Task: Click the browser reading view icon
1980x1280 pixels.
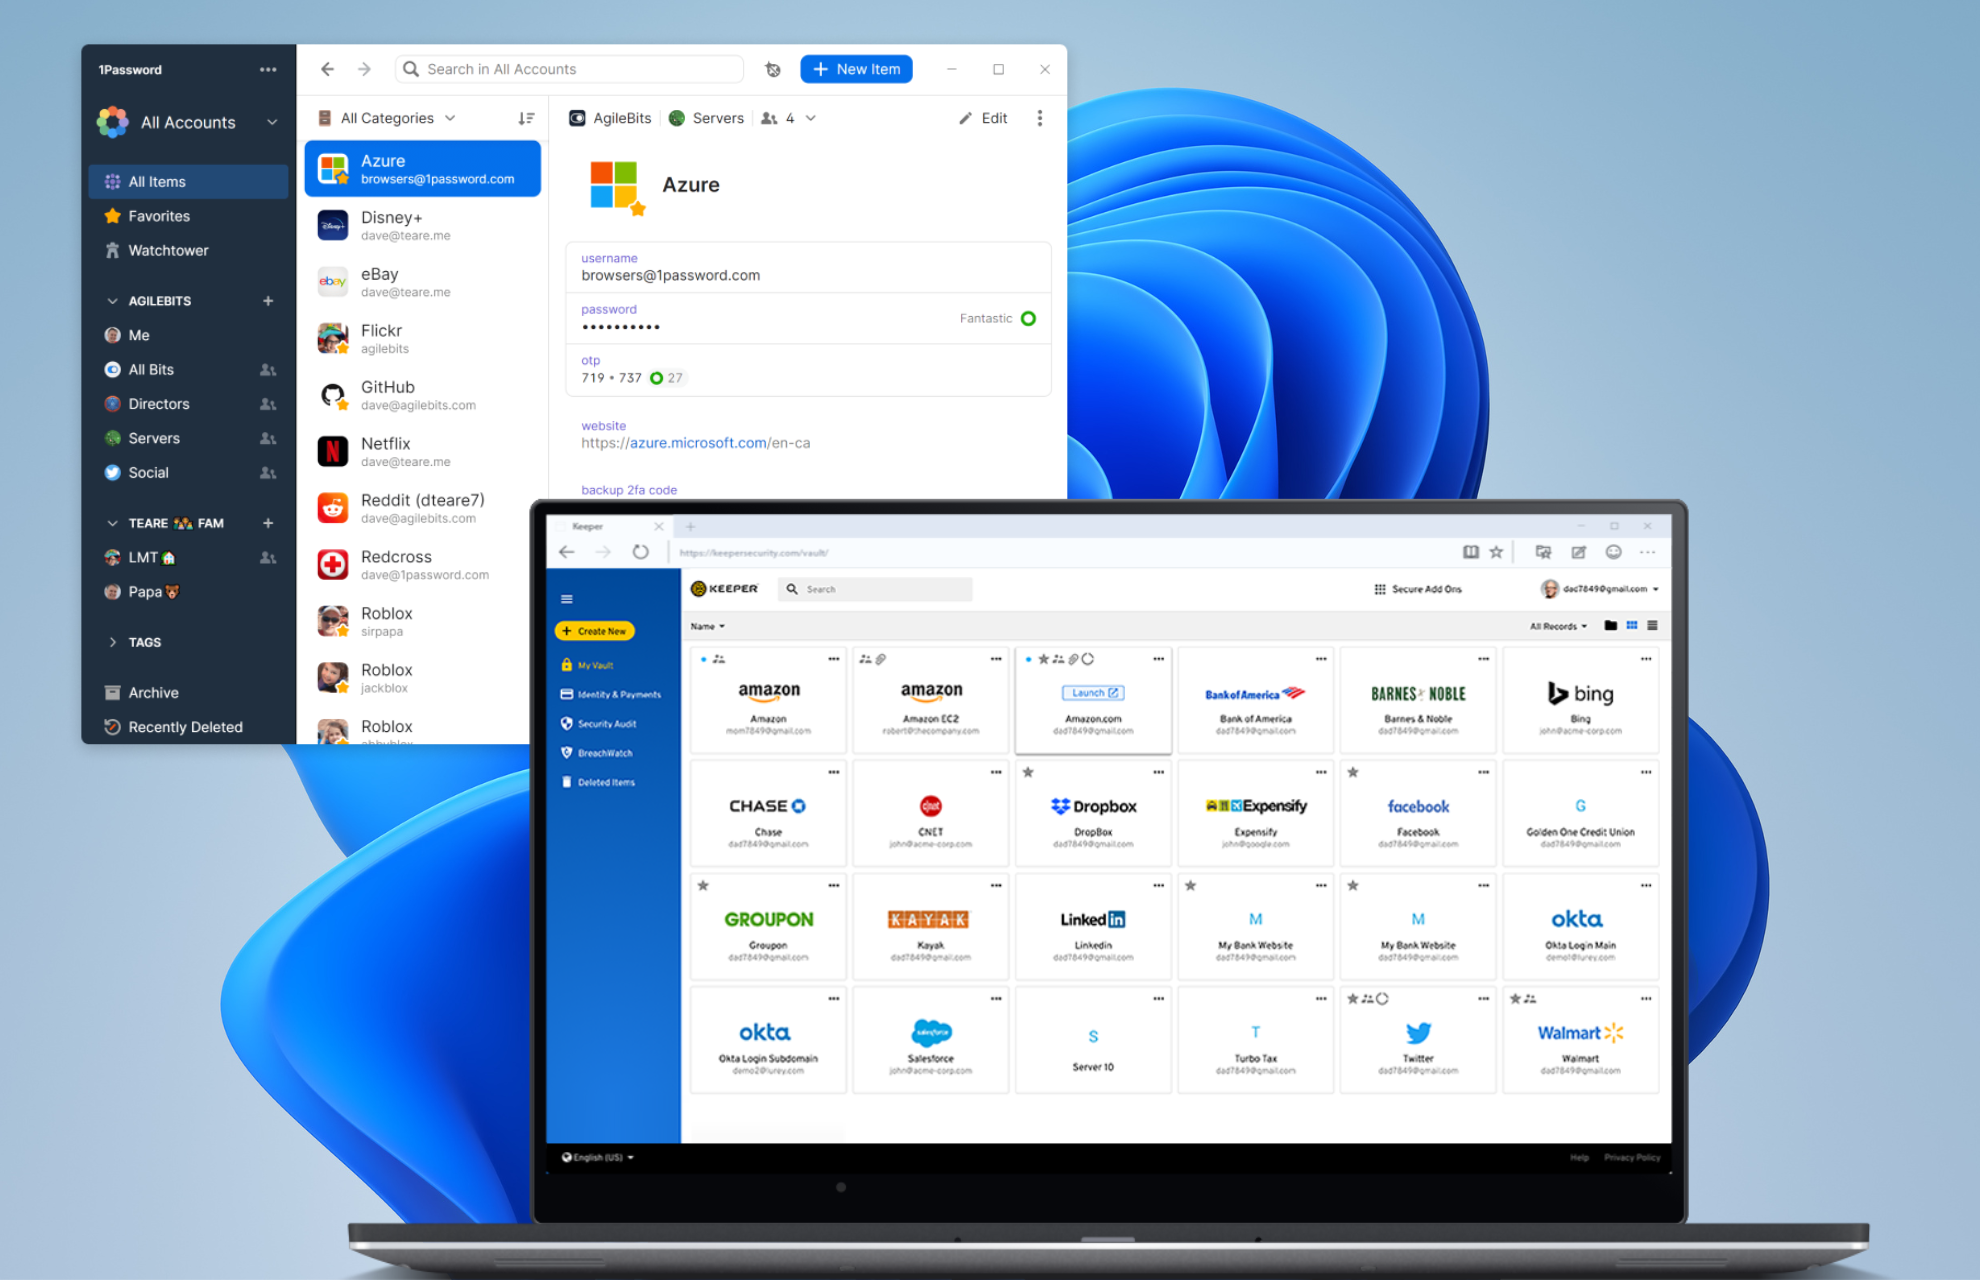Action: tap(1471, 552)
